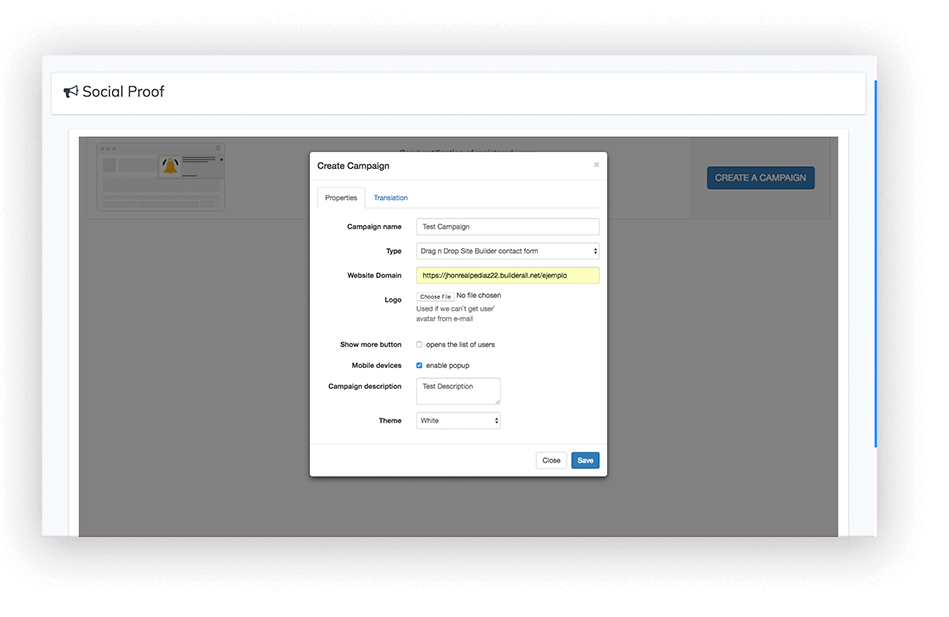Click into the Website Domain field

(507, 275)
